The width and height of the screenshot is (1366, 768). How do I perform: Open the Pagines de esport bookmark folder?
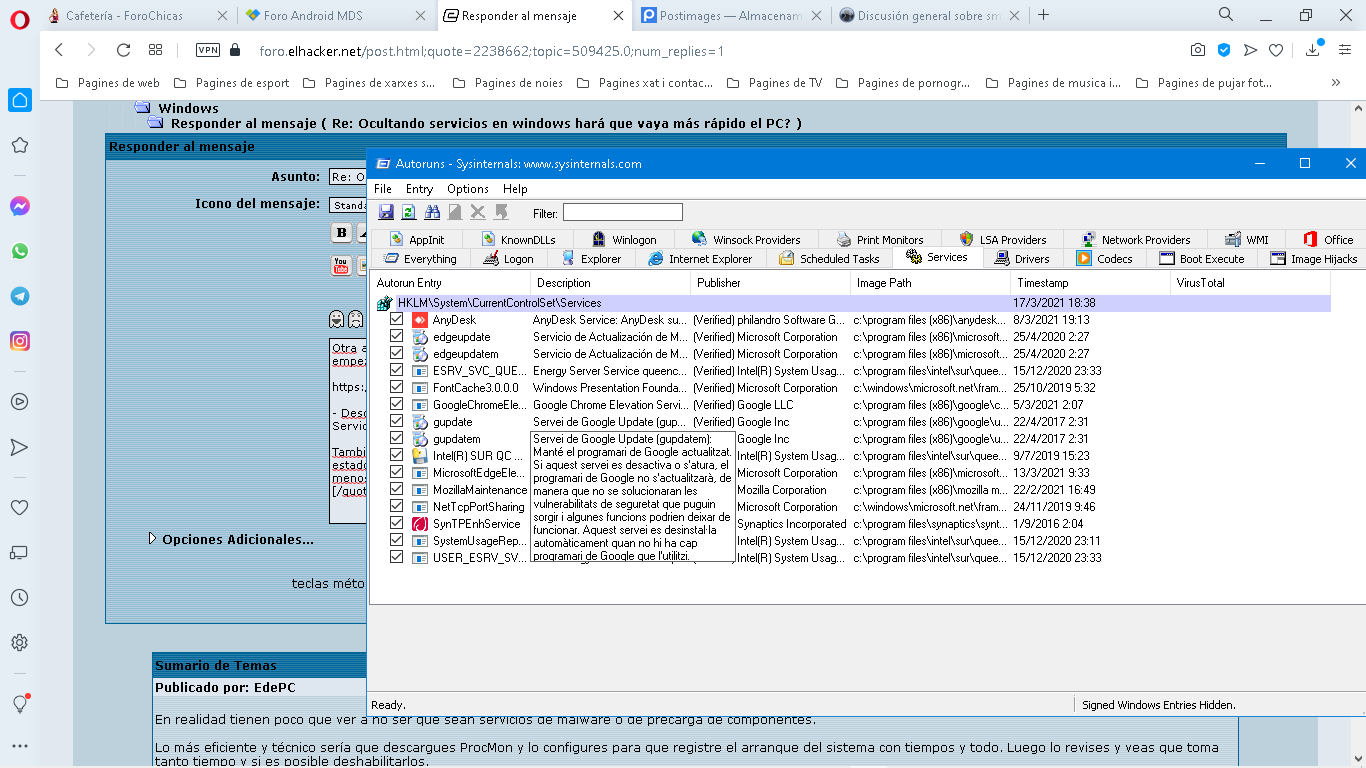tap(231, 83)
